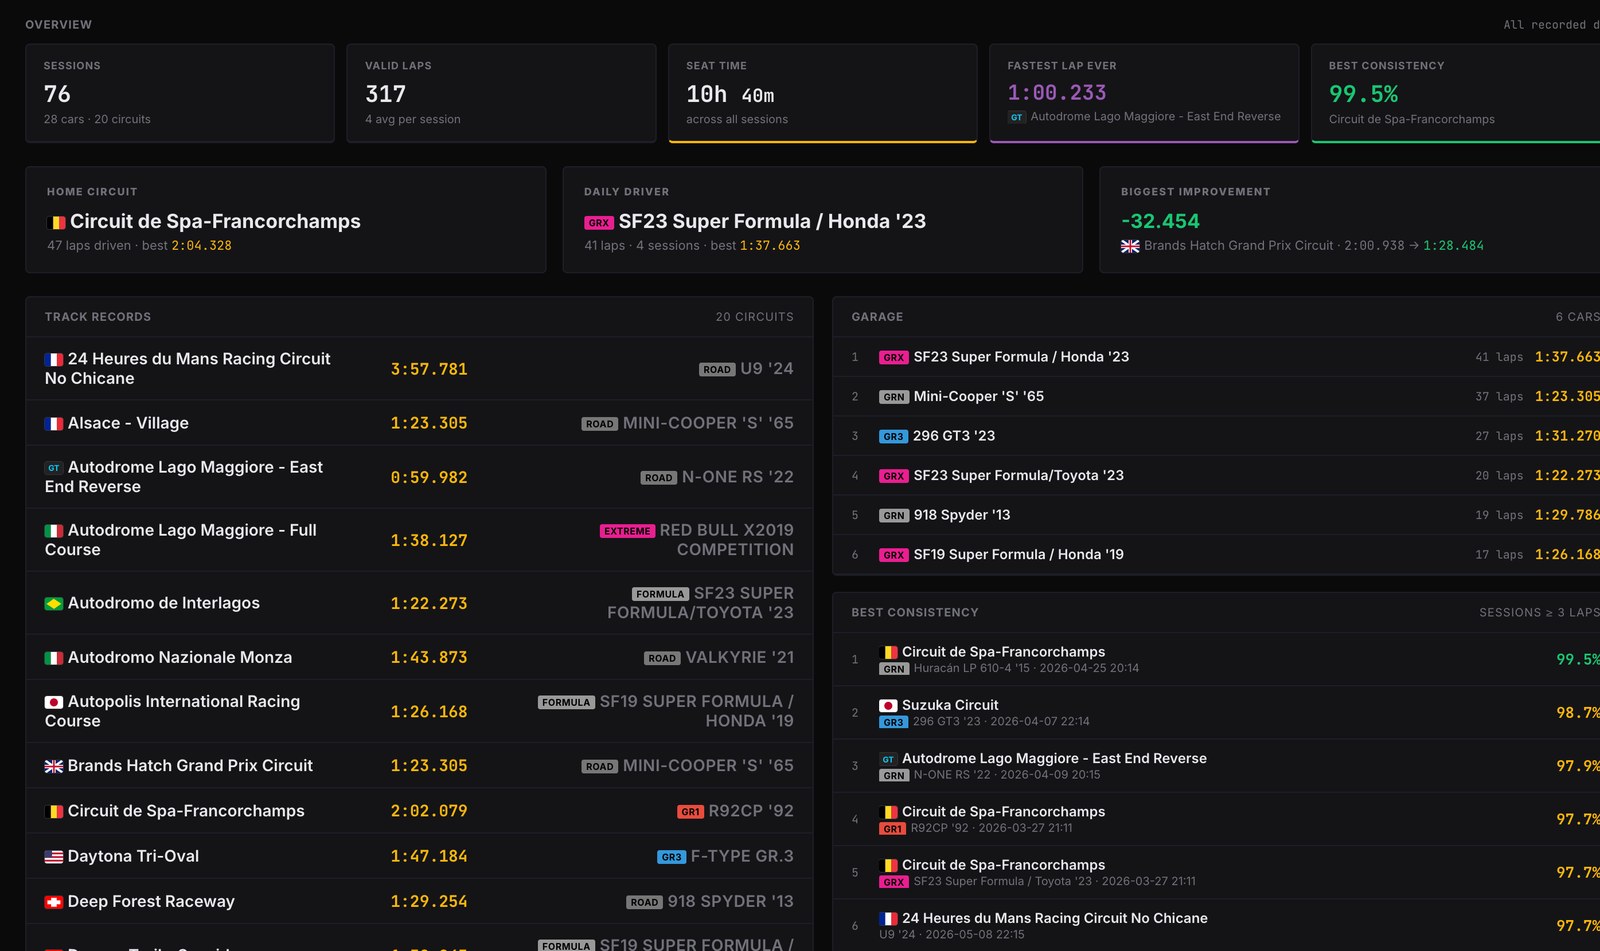This screenshot has height=951, width=1600.
Task: Click the fastest lap time 1:00.233
Action: pos(1057,94)
